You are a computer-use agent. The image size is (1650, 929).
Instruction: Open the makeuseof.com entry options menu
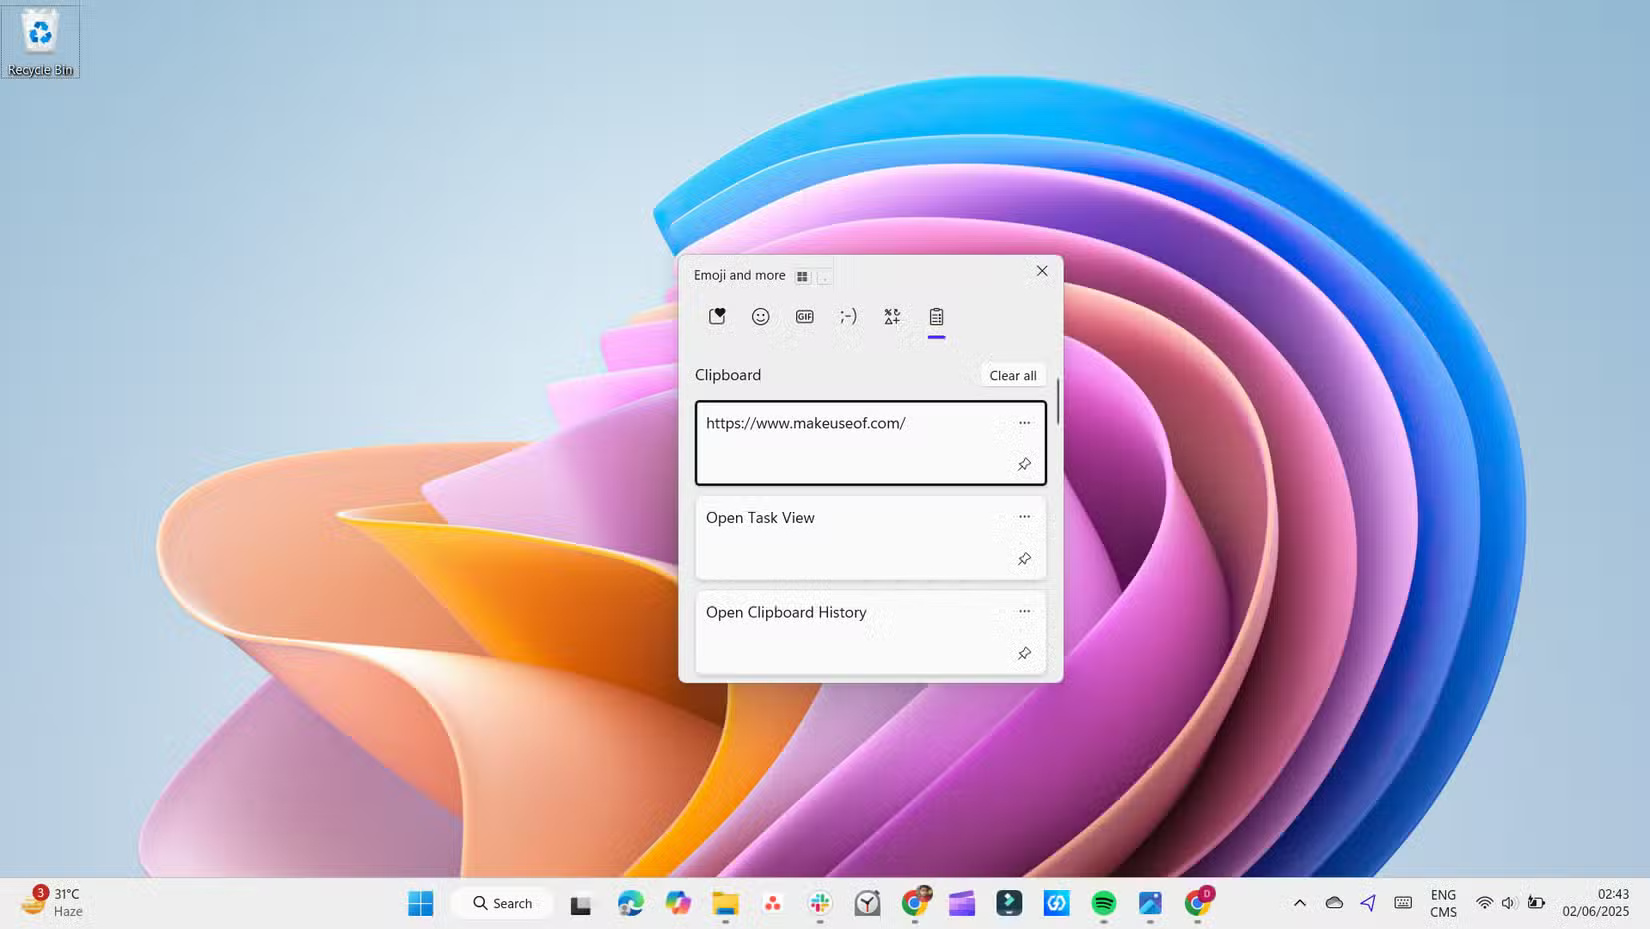pyautogui.click(x=1024, y=422)
